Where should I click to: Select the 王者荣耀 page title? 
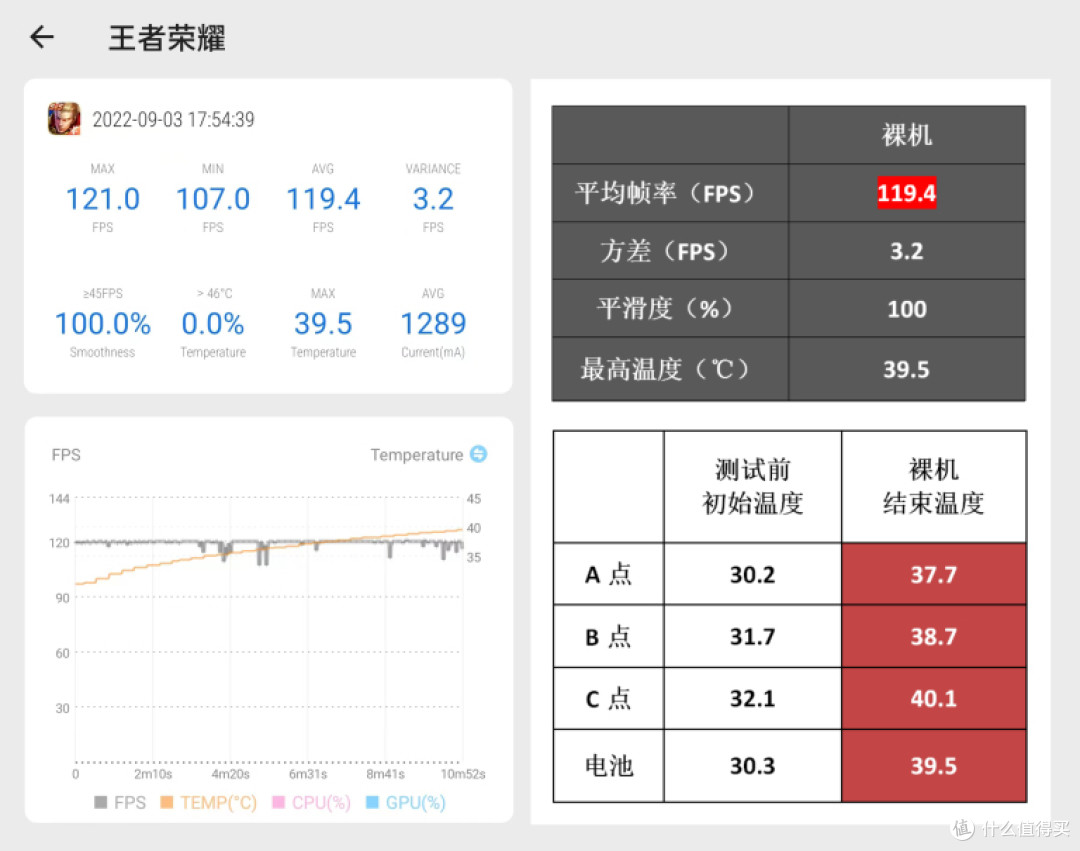coord(167,38)
